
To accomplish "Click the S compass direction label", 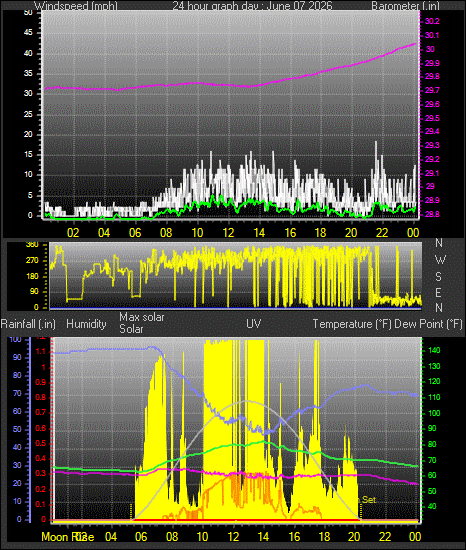I will point(438,277).
